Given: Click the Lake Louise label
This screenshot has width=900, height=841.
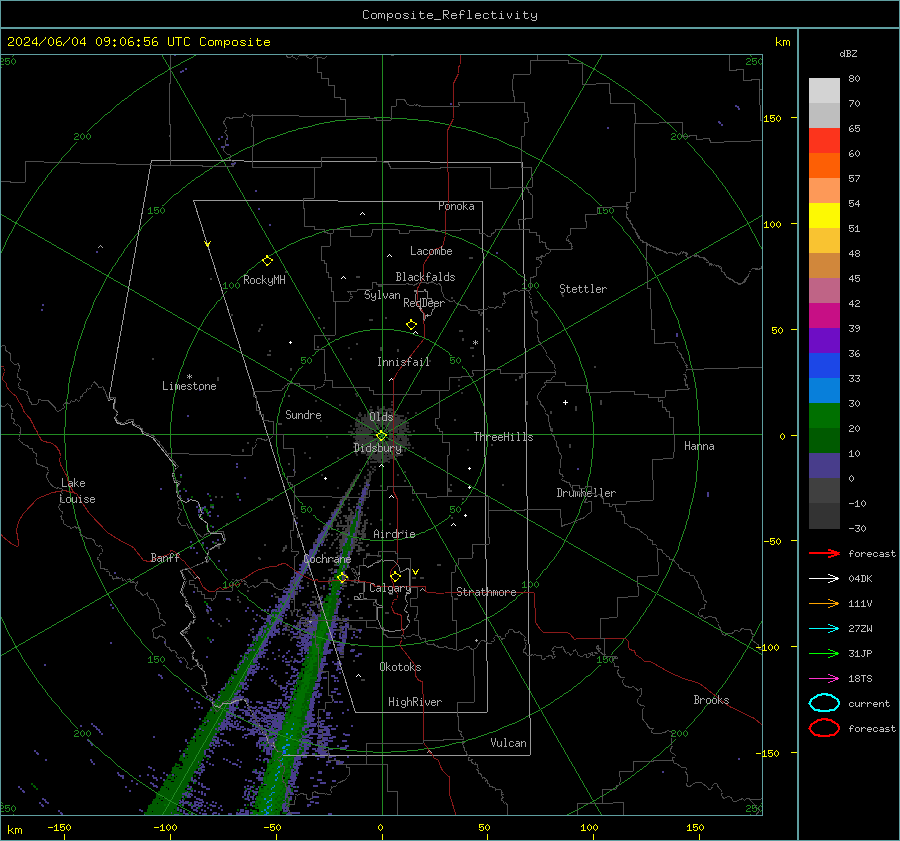Looking at the screenshot, I should point(77,491).
